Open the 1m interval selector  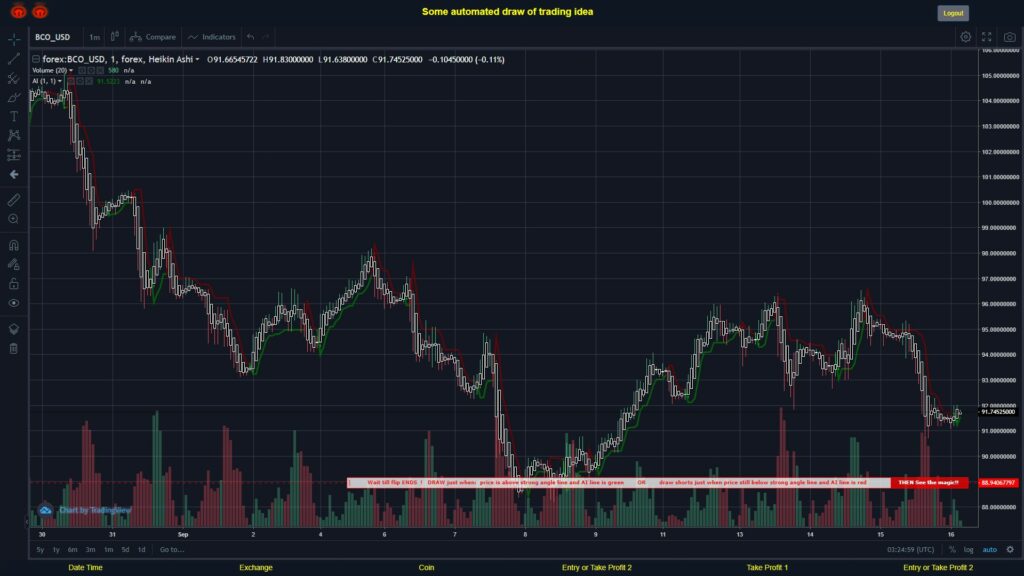click(94, 36)
